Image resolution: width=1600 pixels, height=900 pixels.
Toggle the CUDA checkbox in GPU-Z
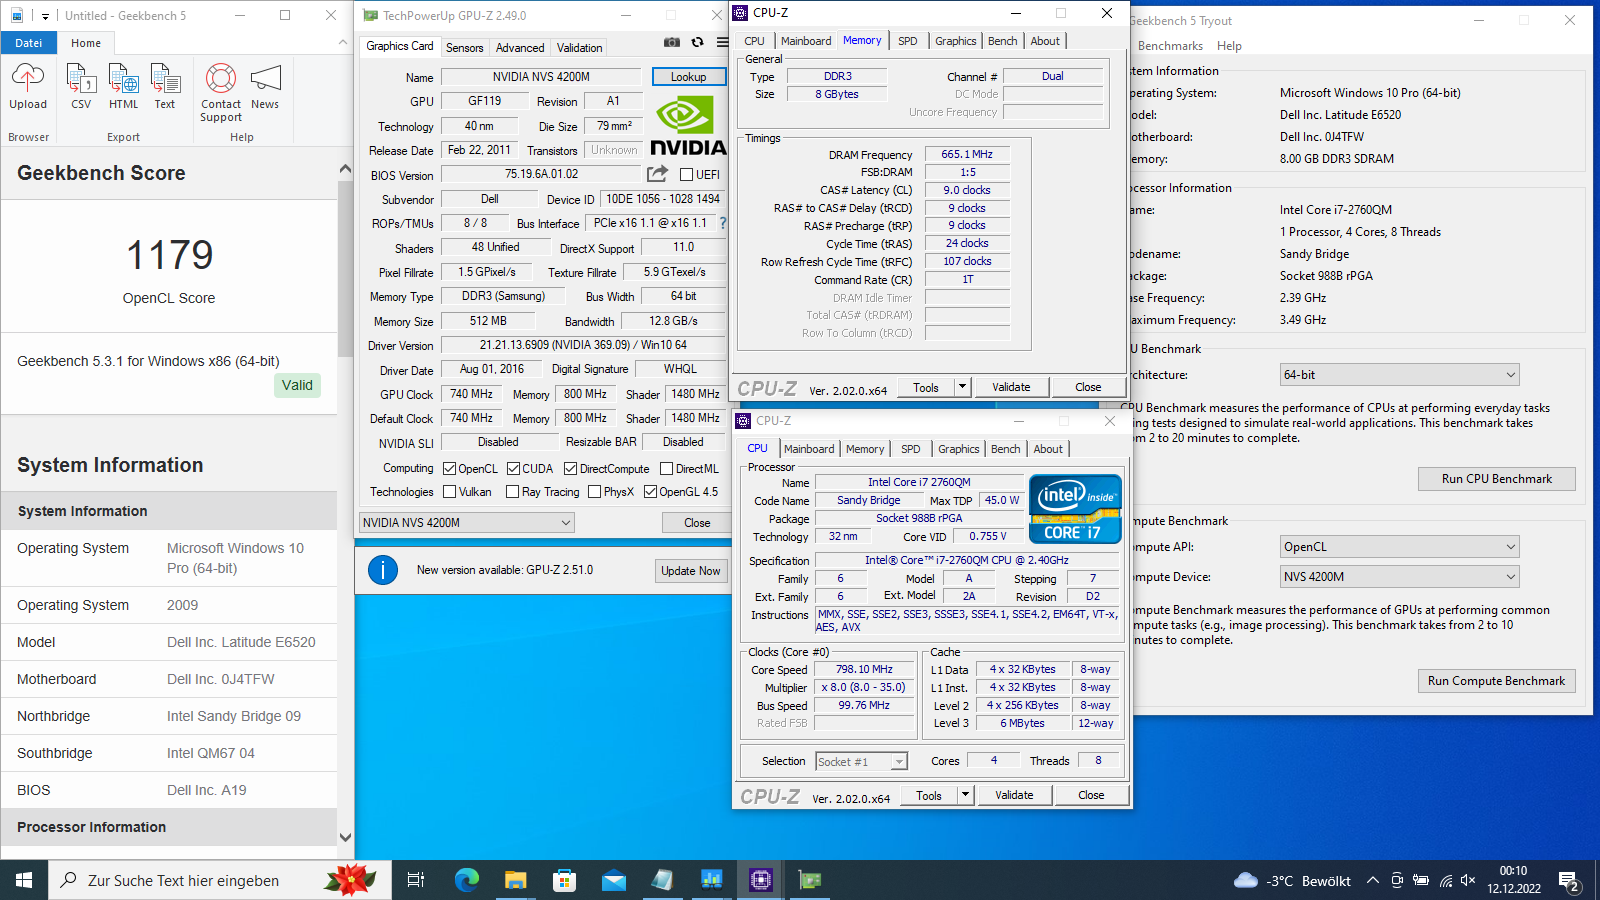pyautogui.click(x=513, y=468)
